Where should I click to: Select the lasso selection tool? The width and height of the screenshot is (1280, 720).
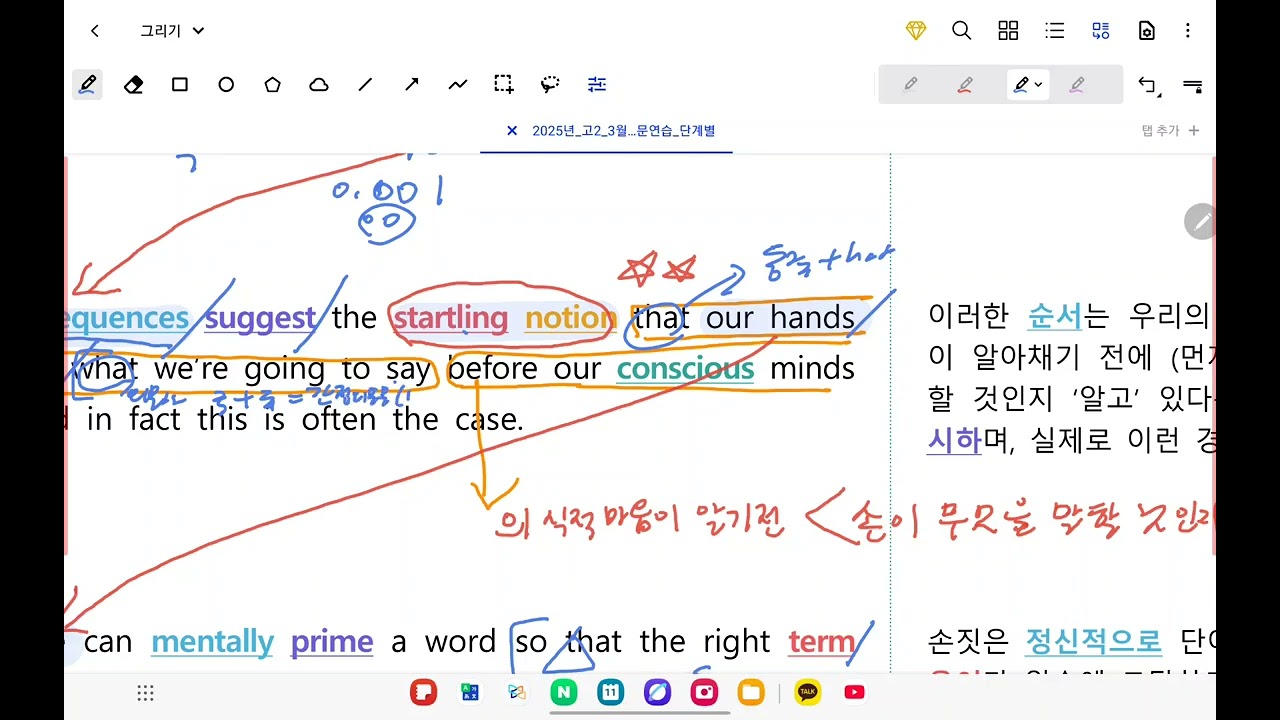(550, 85)
